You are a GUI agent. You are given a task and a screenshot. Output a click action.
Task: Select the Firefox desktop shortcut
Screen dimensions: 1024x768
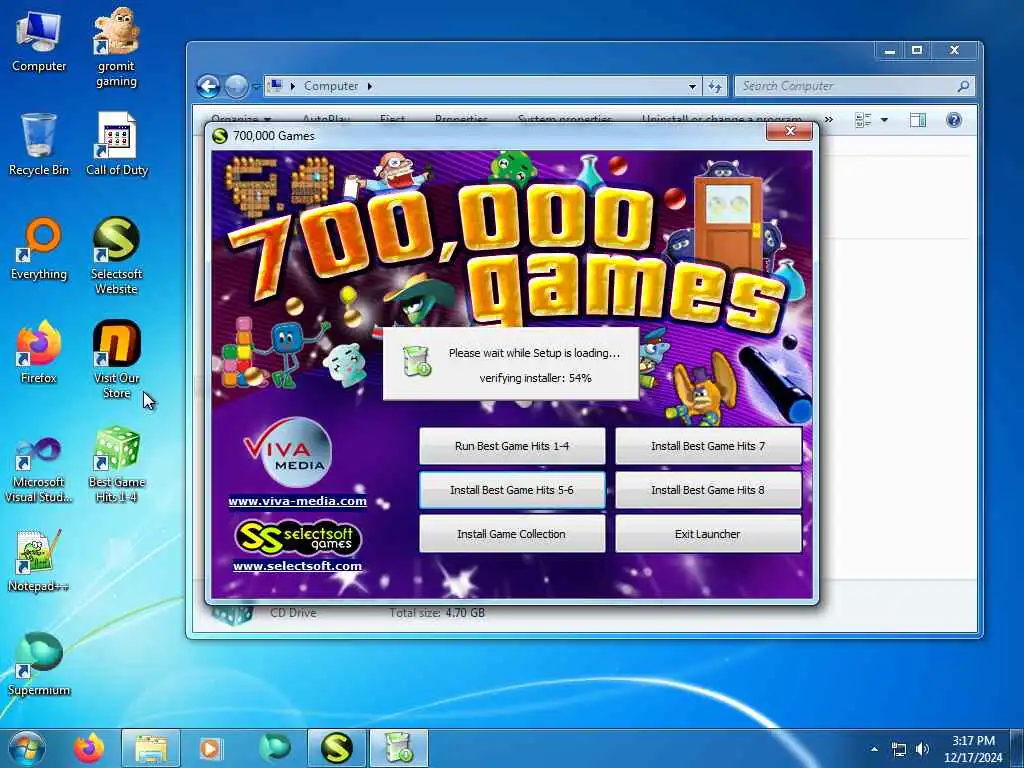[x=39, y=353]
